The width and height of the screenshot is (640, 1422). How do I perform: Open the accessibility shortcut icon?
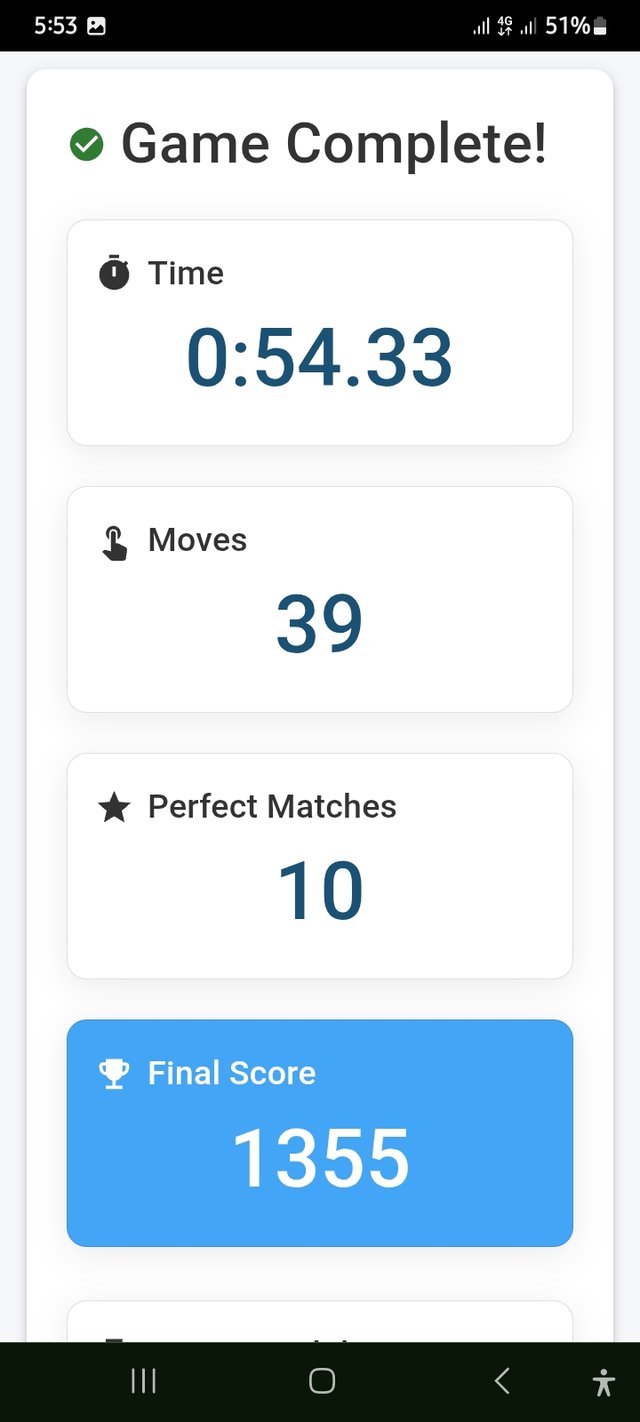(603, 1382)
